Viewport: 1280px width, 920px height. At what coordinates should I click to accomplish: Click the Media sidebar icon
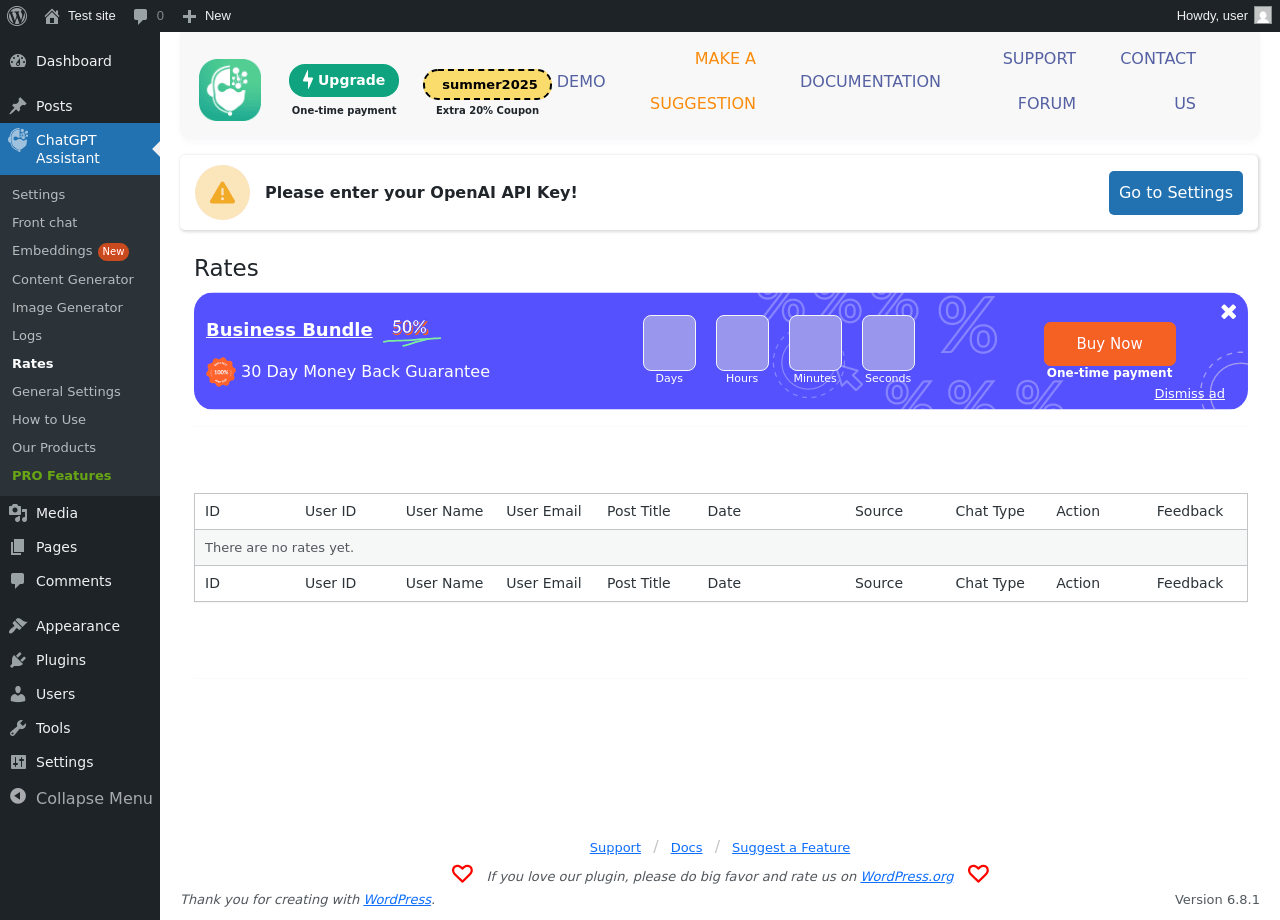coord(18,513)
